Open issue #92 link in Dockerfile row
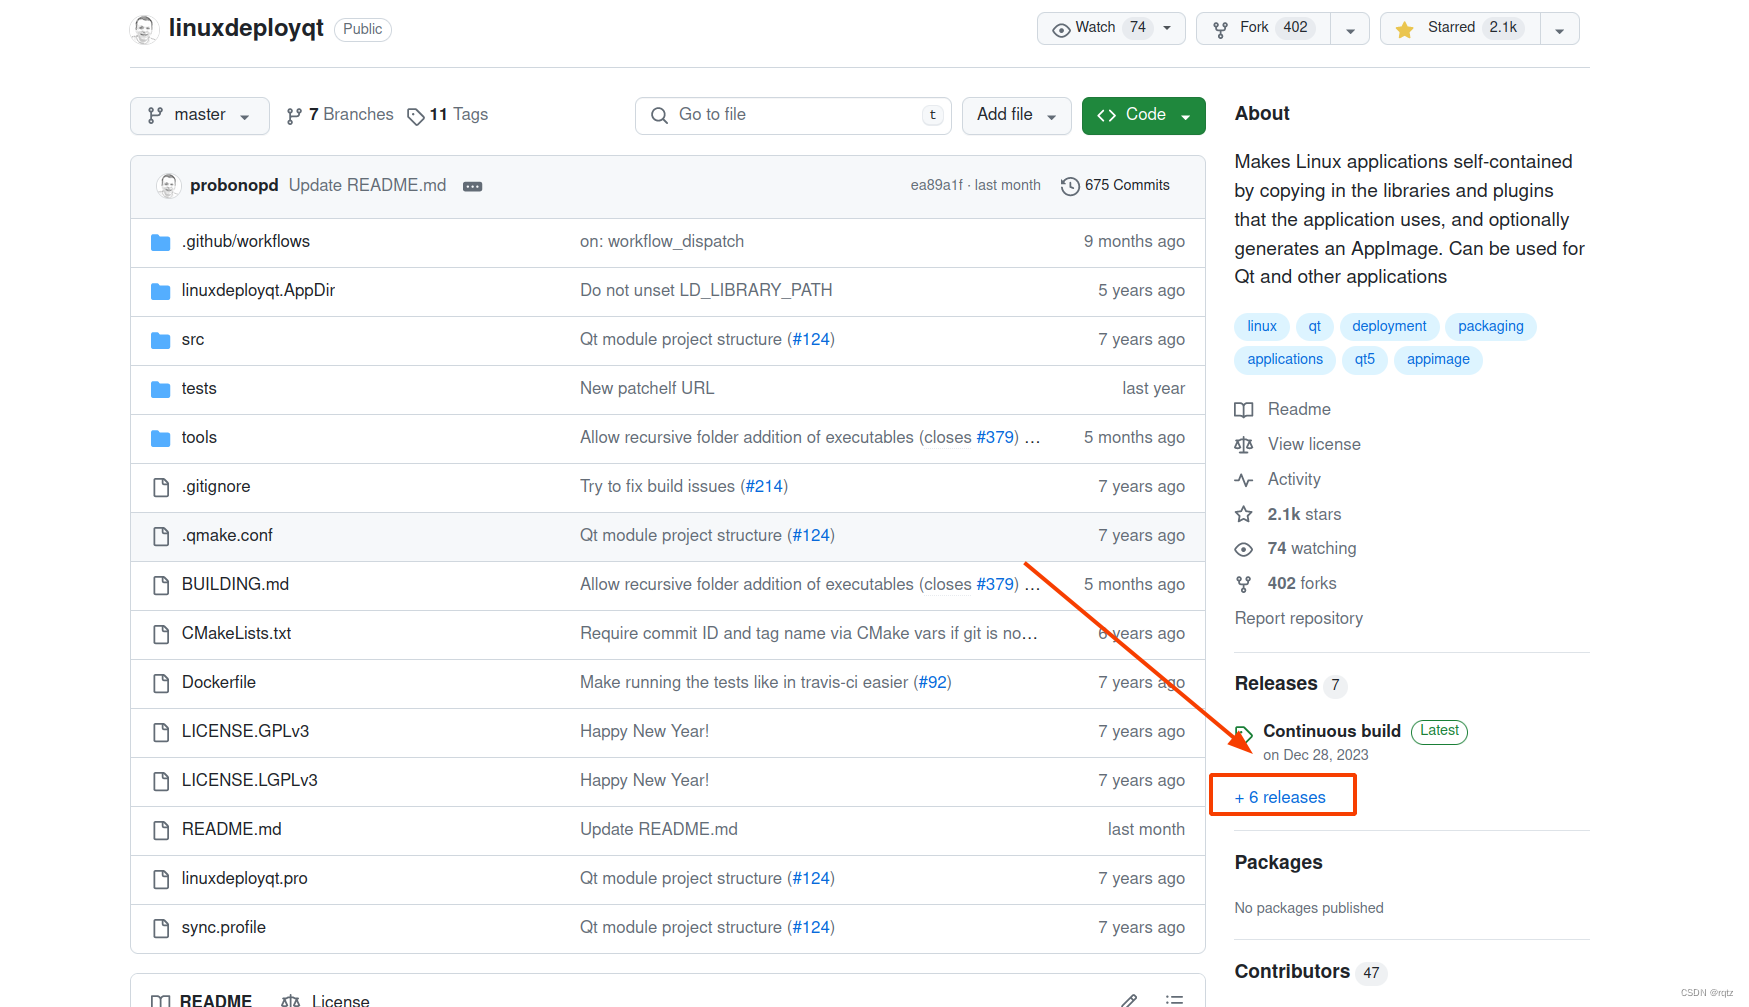Image resolution: width=1749 pixels, height=1007 pixels. [x=932, y=682]
